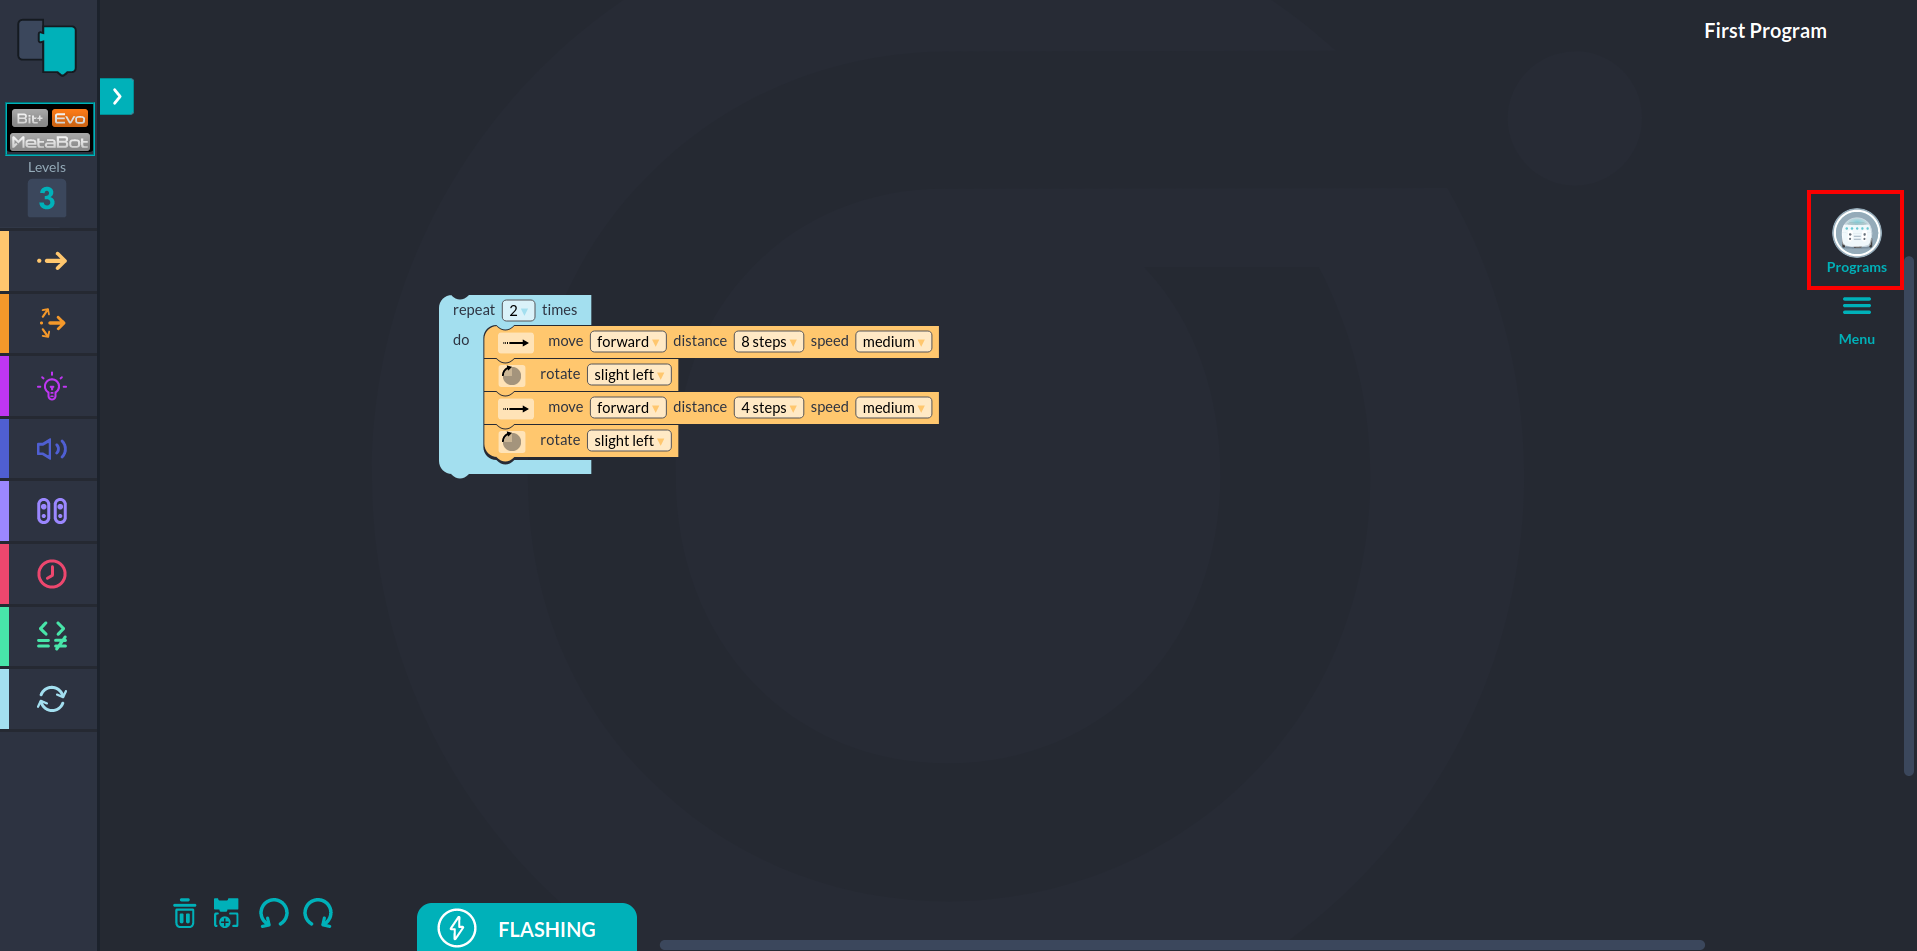The height and width of the screenshot is (951, 1917).
Task: Click the redo arrow icon
Action: tap(318, 913)
